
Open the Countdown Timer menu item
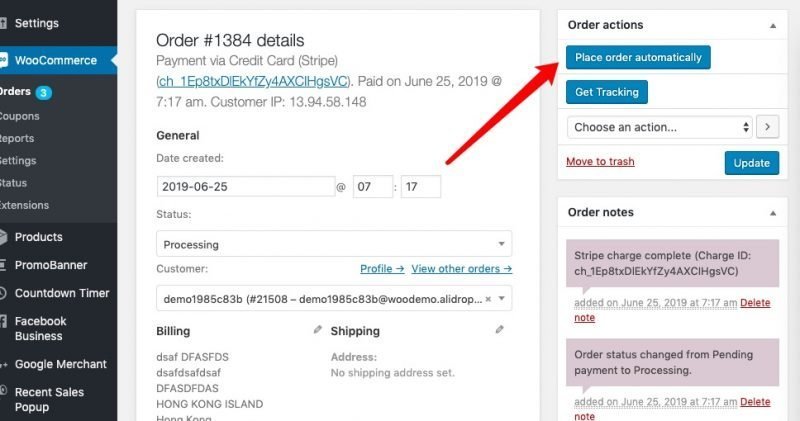61,293
